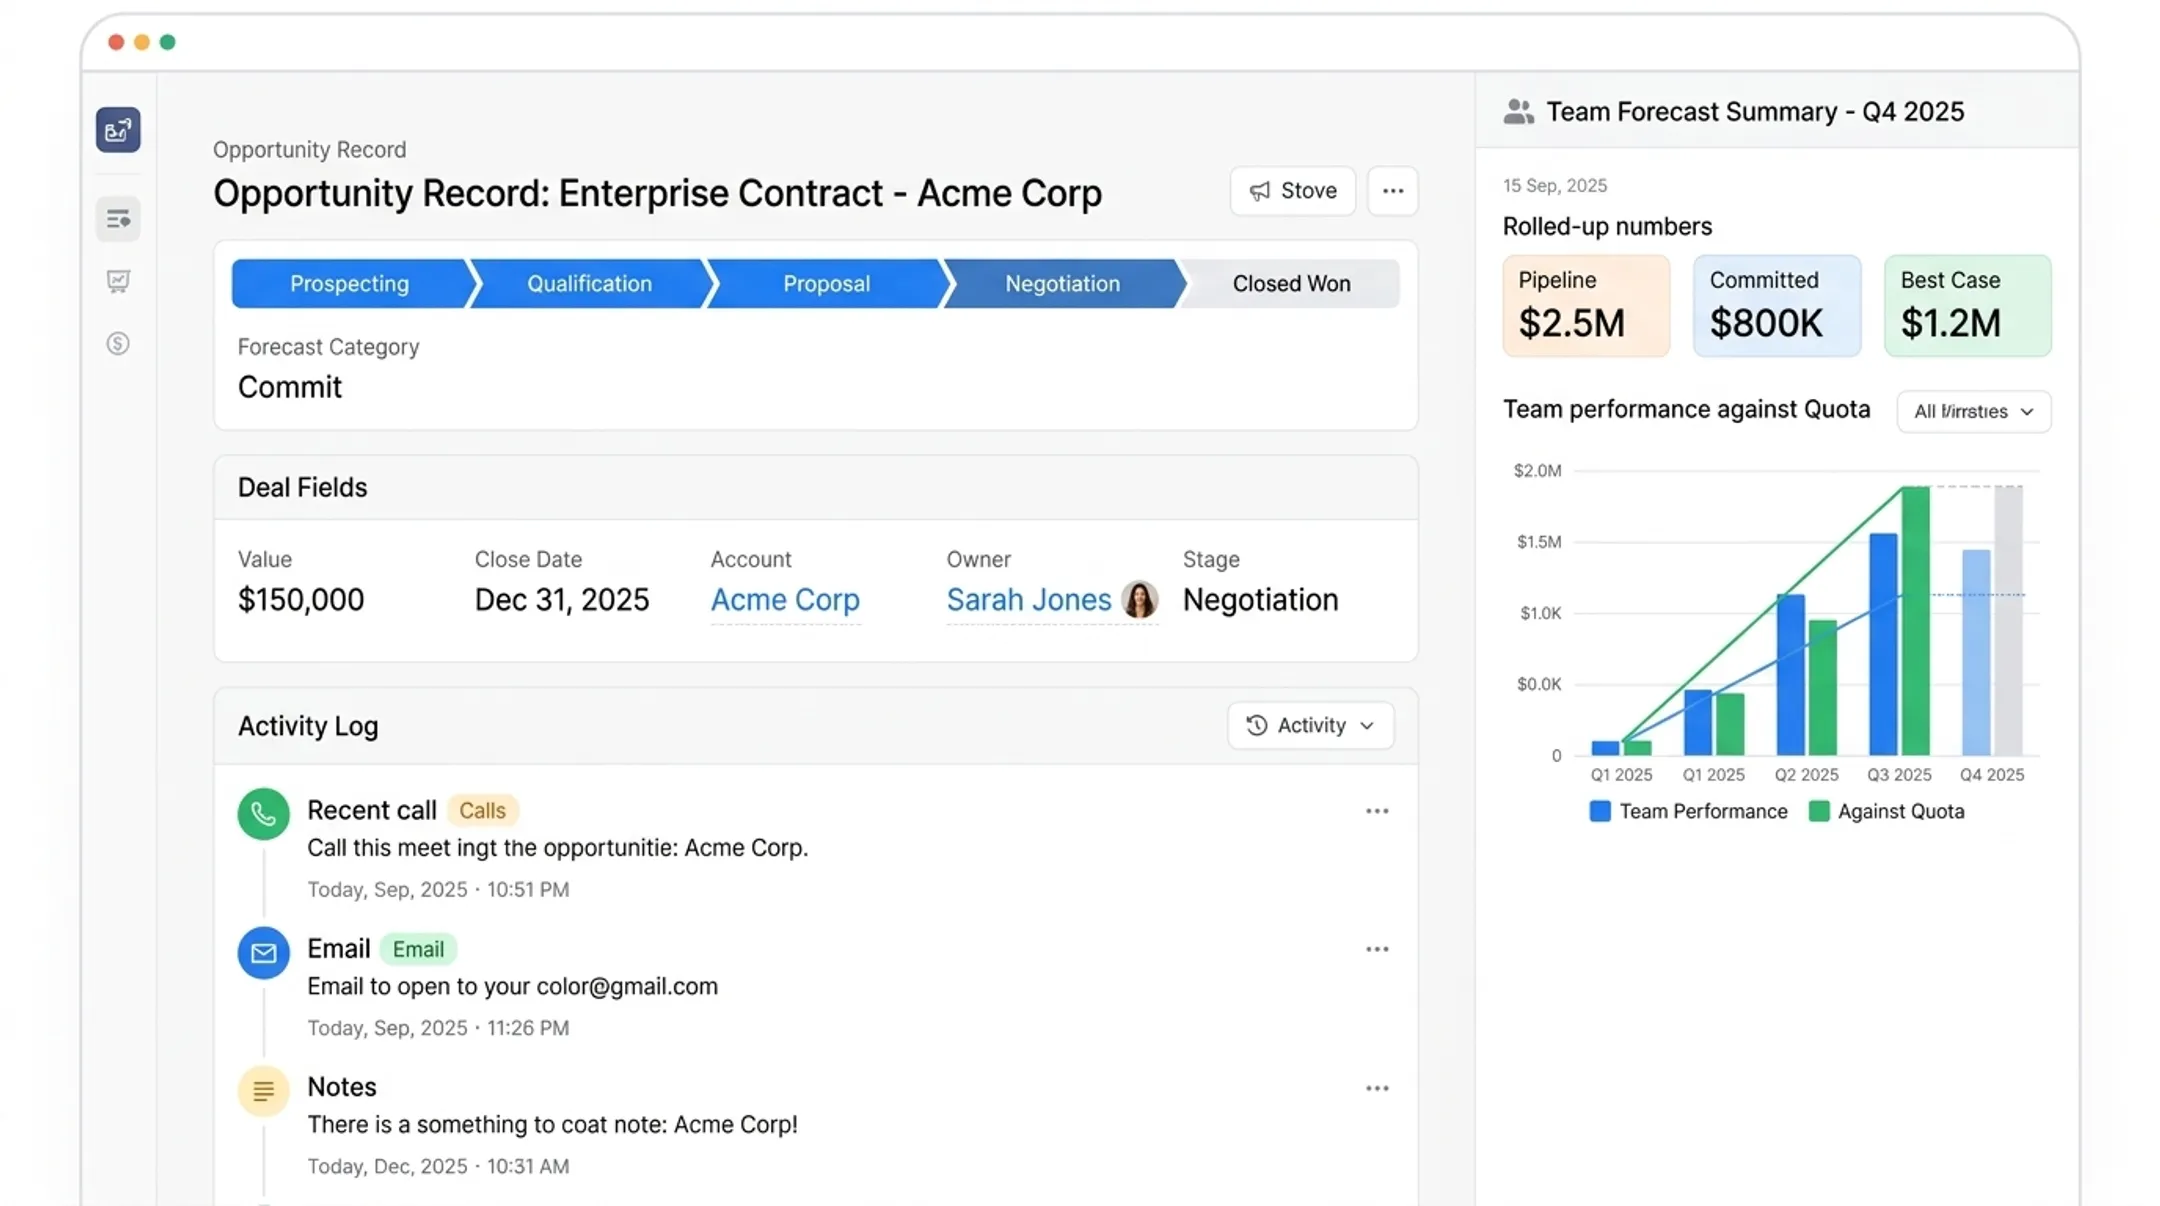
Task: Click the Q3 2025 green bar
Action: (1915, 621)
